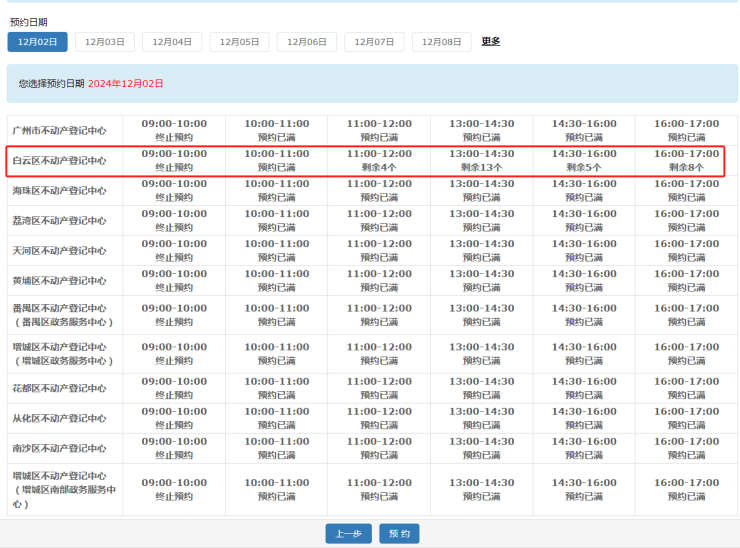Select the 12月02日 date tab
The width and height of the screenshot is (740, 548).
coord(38,42)
